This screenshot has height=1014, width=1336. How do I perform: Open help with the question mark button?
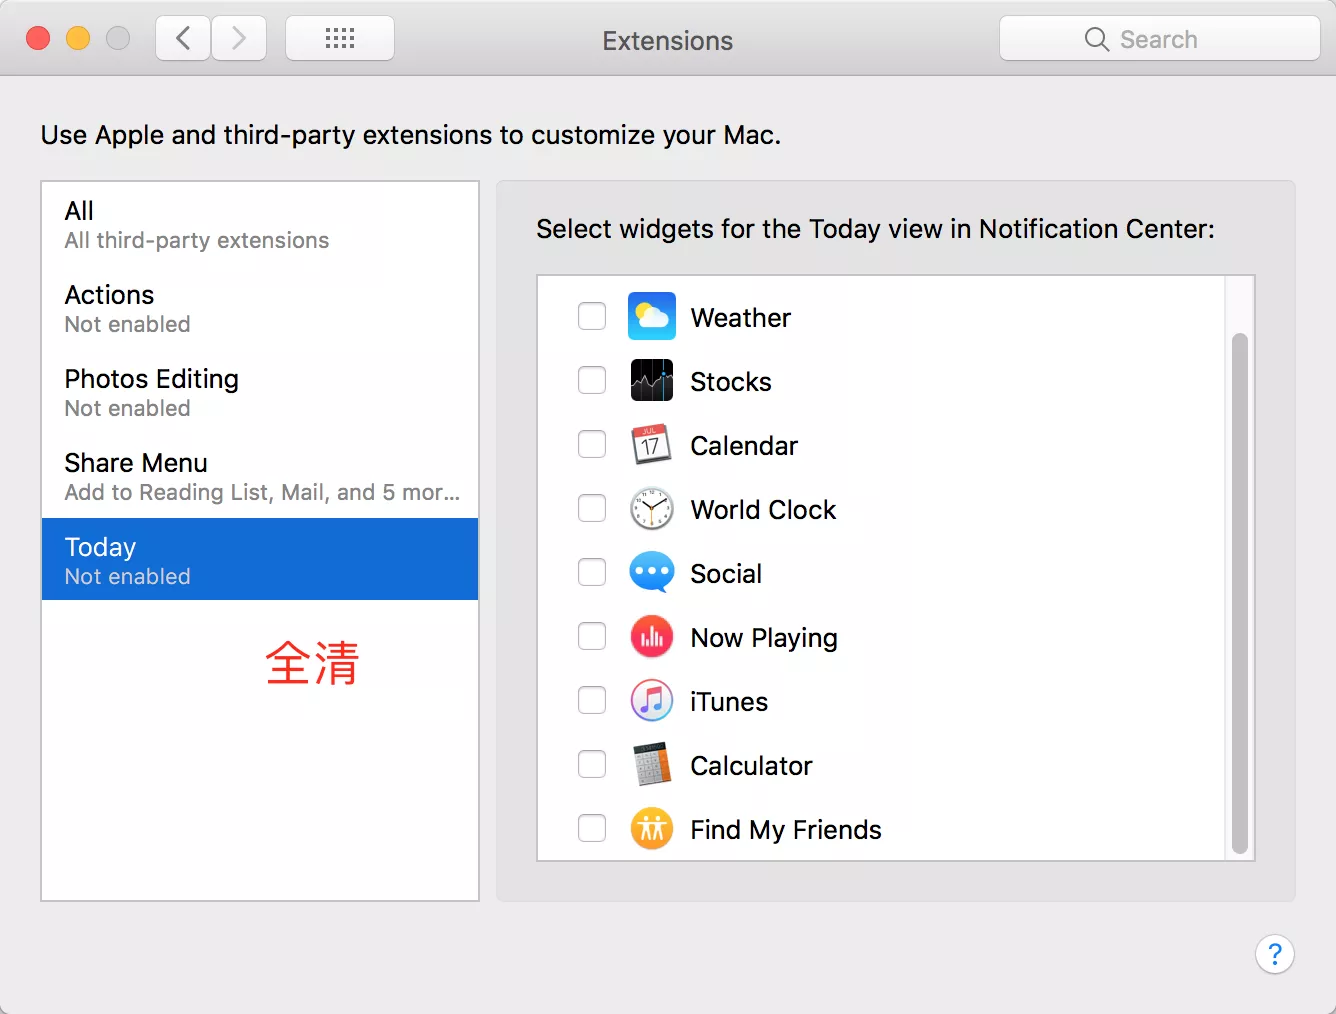coord(1275,954)
